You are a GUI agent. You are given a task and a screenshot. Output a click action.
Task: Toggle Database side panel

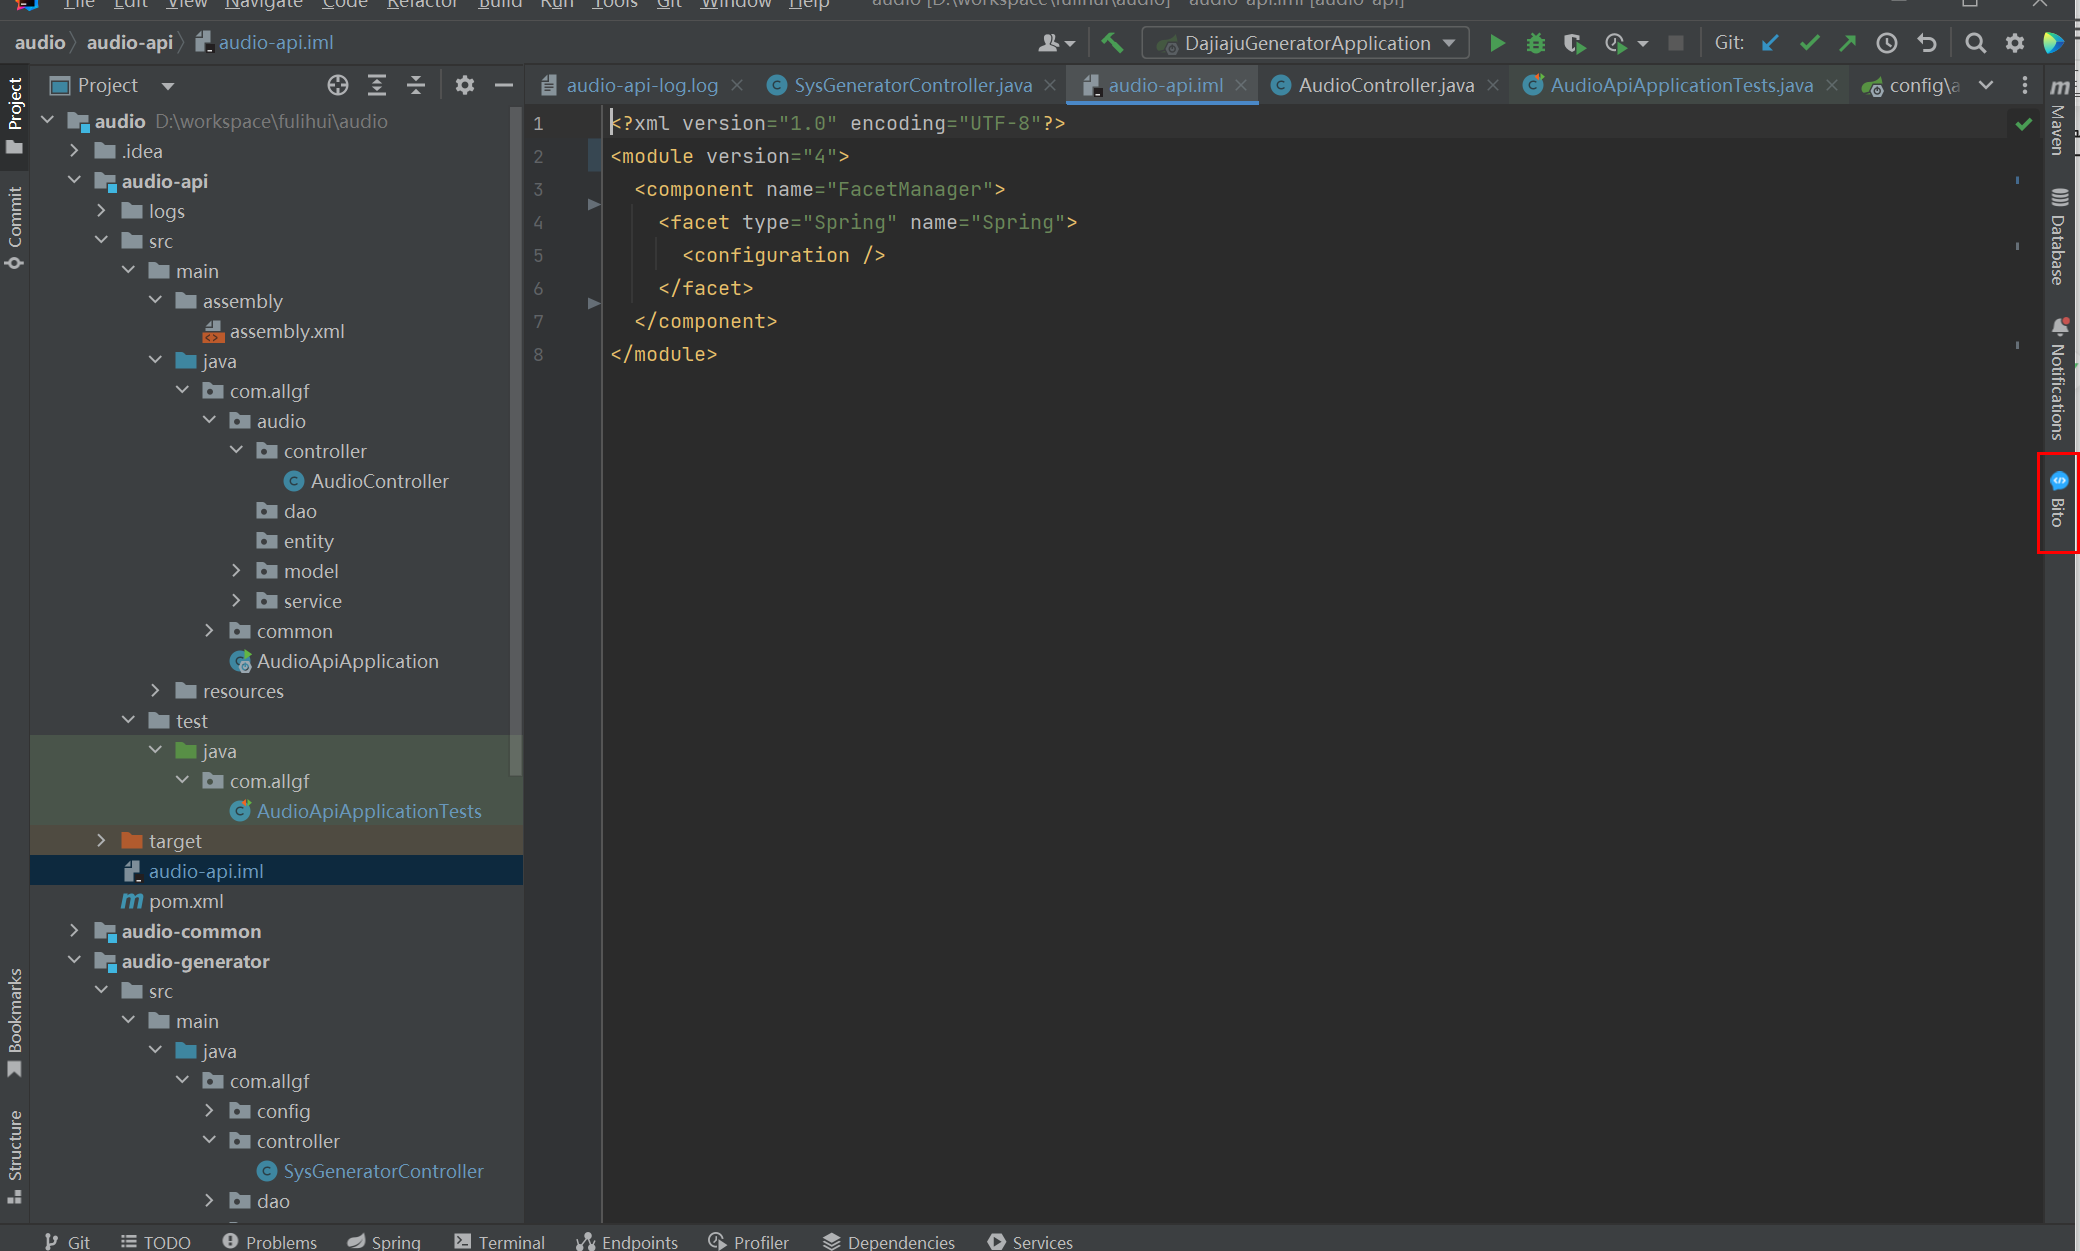pos(2058,237)
